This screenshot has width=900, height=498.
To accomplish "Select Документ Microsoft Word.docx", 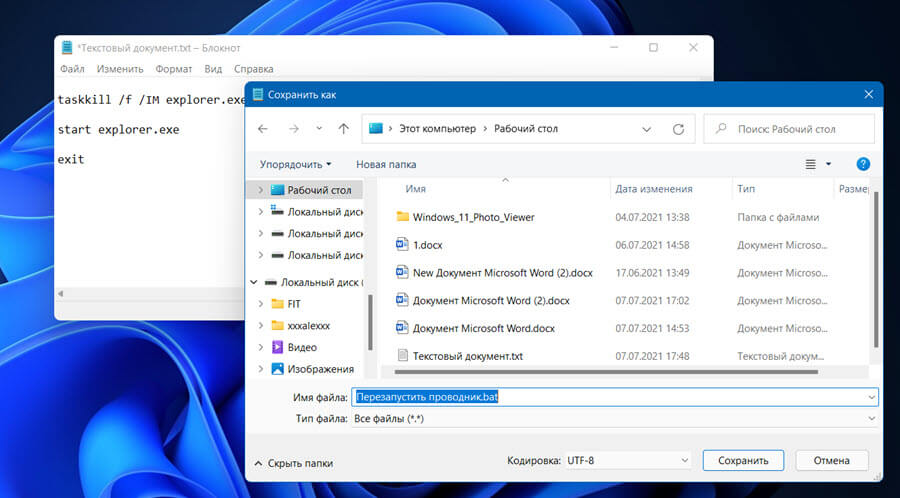I will [x=484, y=329].
